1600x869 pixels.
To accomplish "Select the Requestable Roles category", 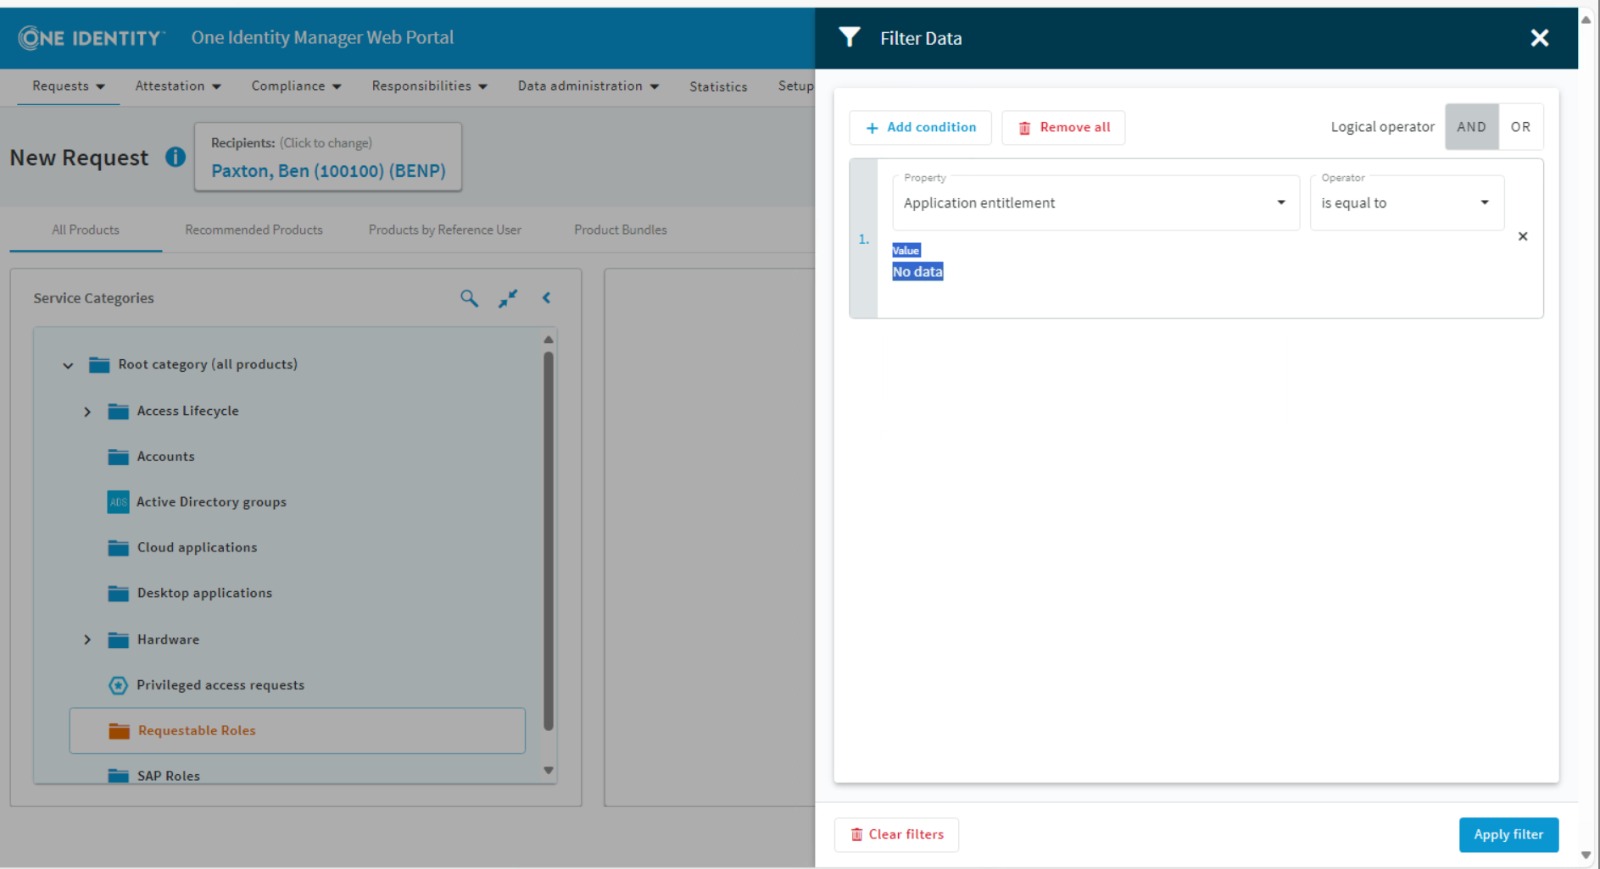I will click(x=297, y=731).
